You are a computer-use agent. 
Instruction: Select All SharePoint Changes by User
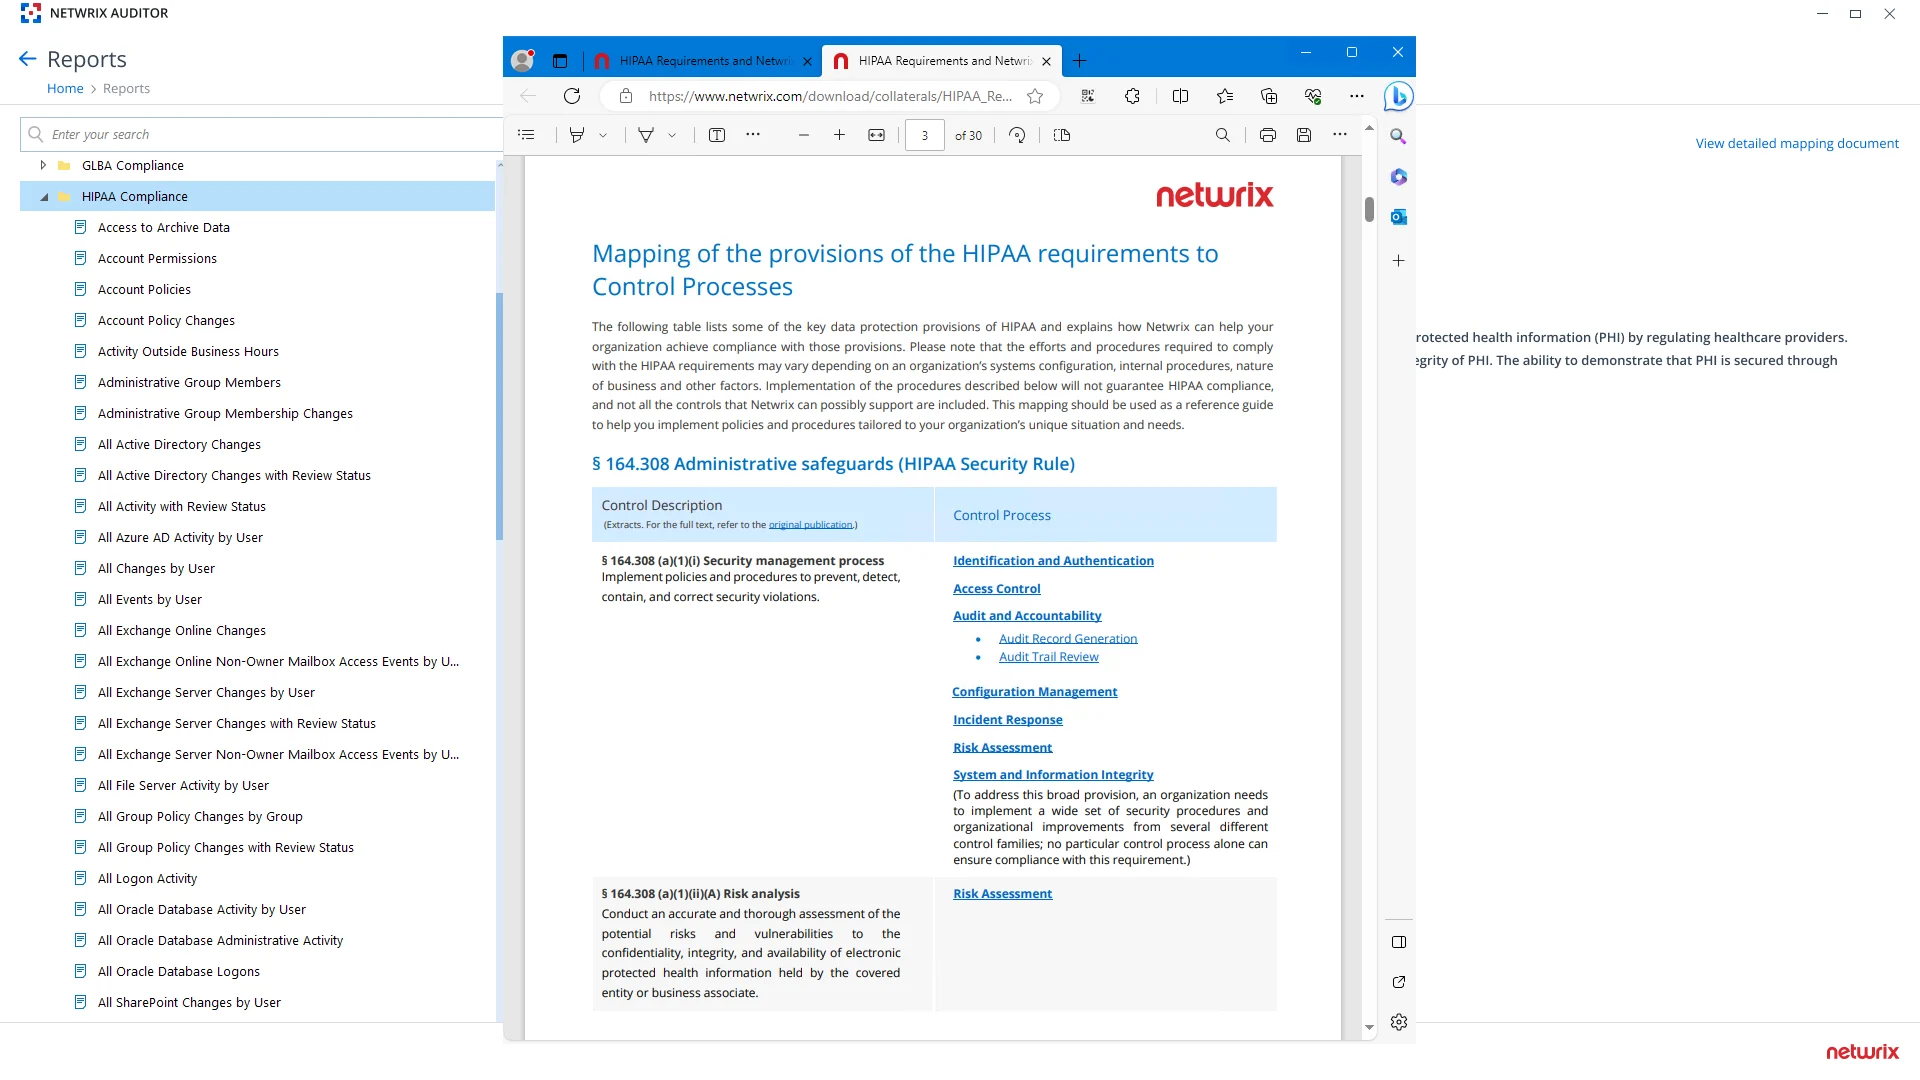[189, 1003]
